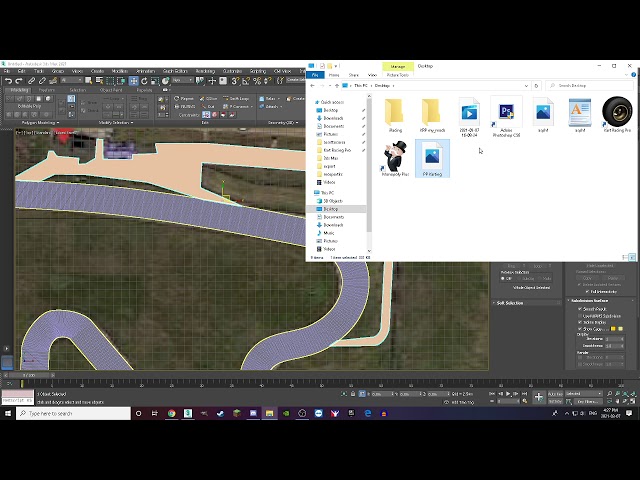
Task: Click the second Show Cage color swatch
Action: pos(620,329)
